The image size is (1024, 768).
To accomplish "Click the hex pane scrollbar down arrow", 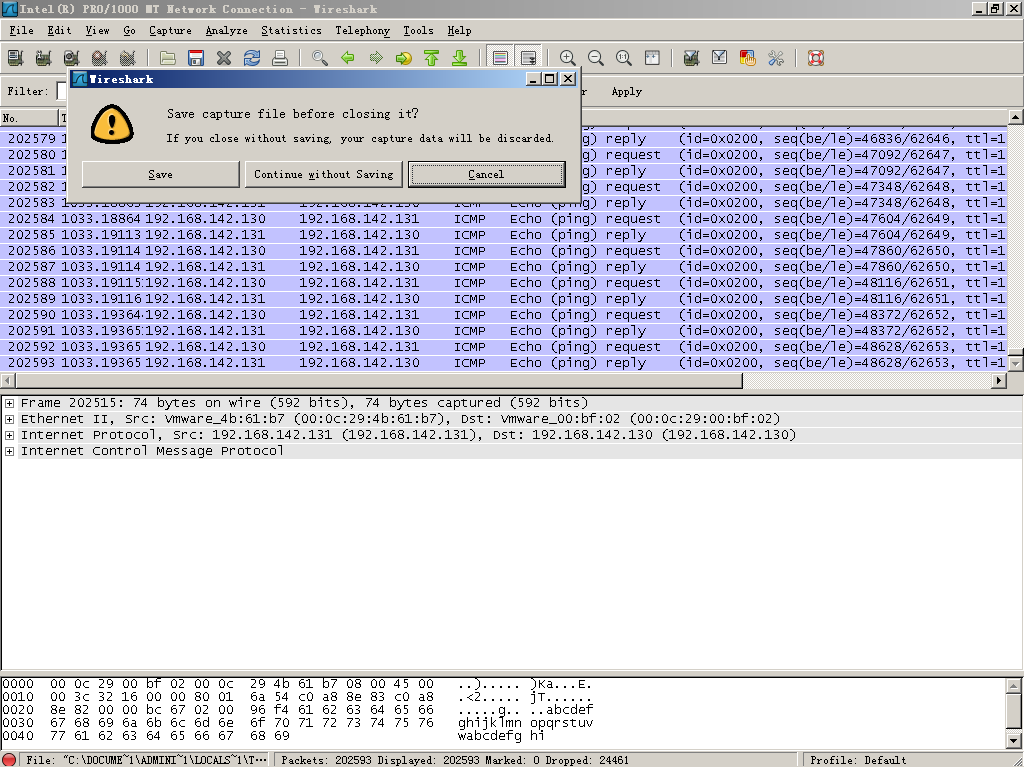I will click(x=1014, y=741).
